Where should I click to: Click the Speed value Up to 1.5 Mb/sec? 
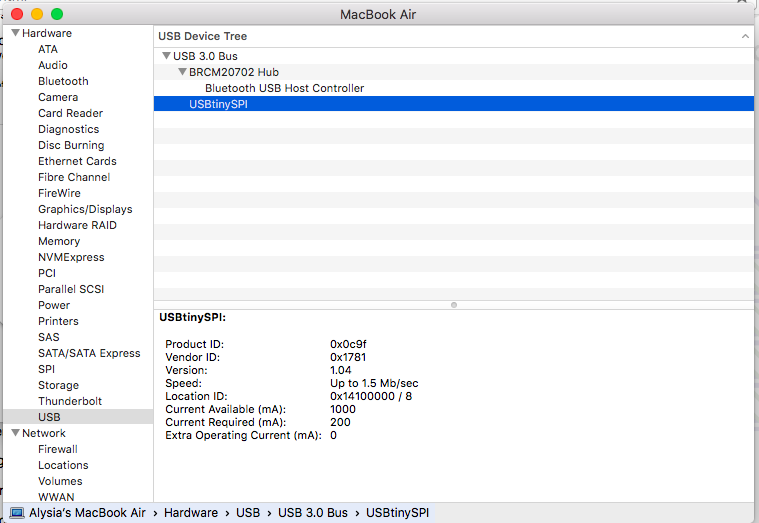374,383
